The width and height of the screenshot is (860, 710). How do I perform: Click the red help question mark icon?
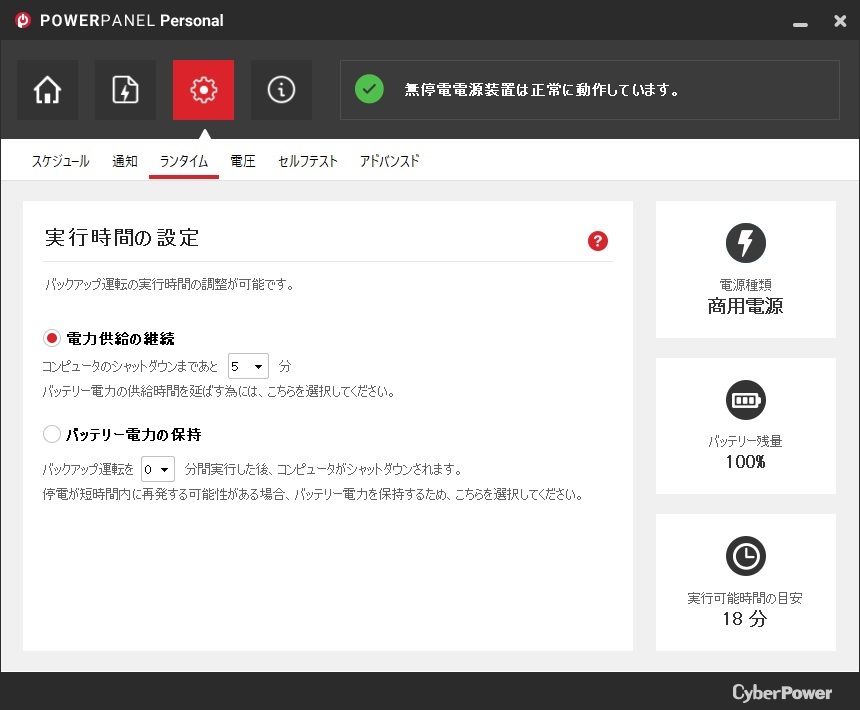[x=598, y=240]
